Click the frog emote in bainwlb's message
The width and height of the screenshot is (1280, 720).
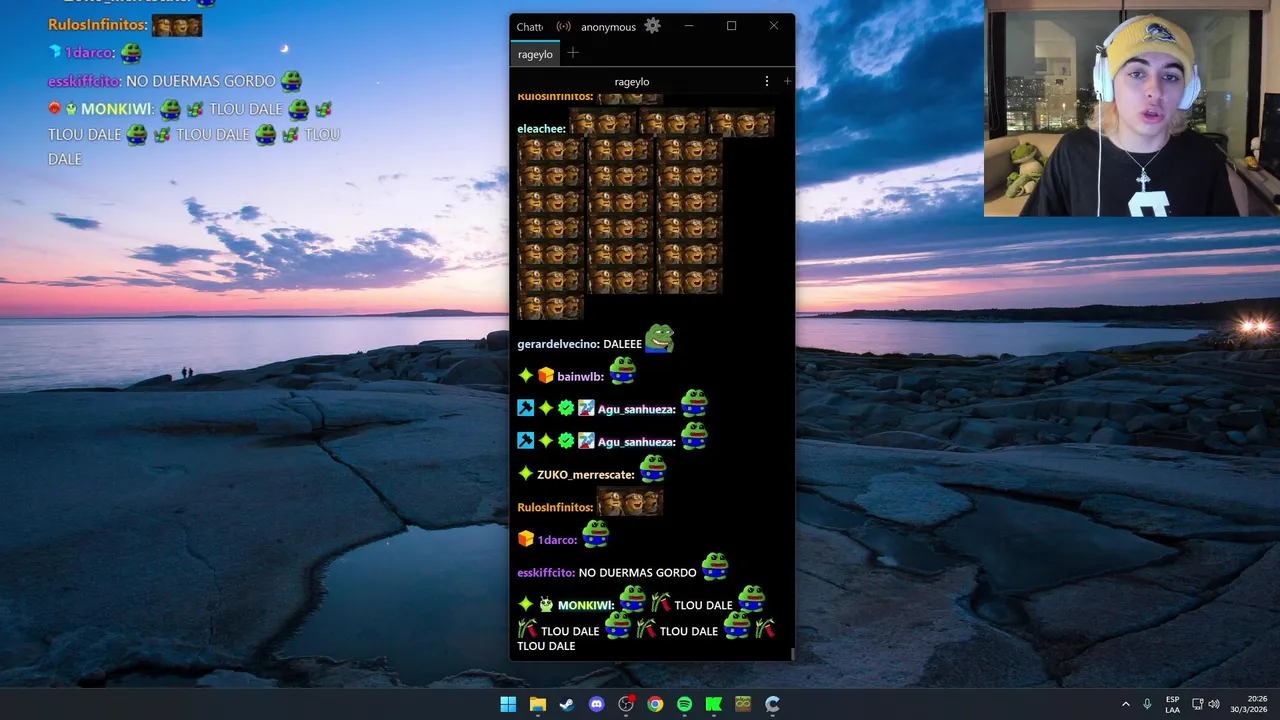coord(623,371)
